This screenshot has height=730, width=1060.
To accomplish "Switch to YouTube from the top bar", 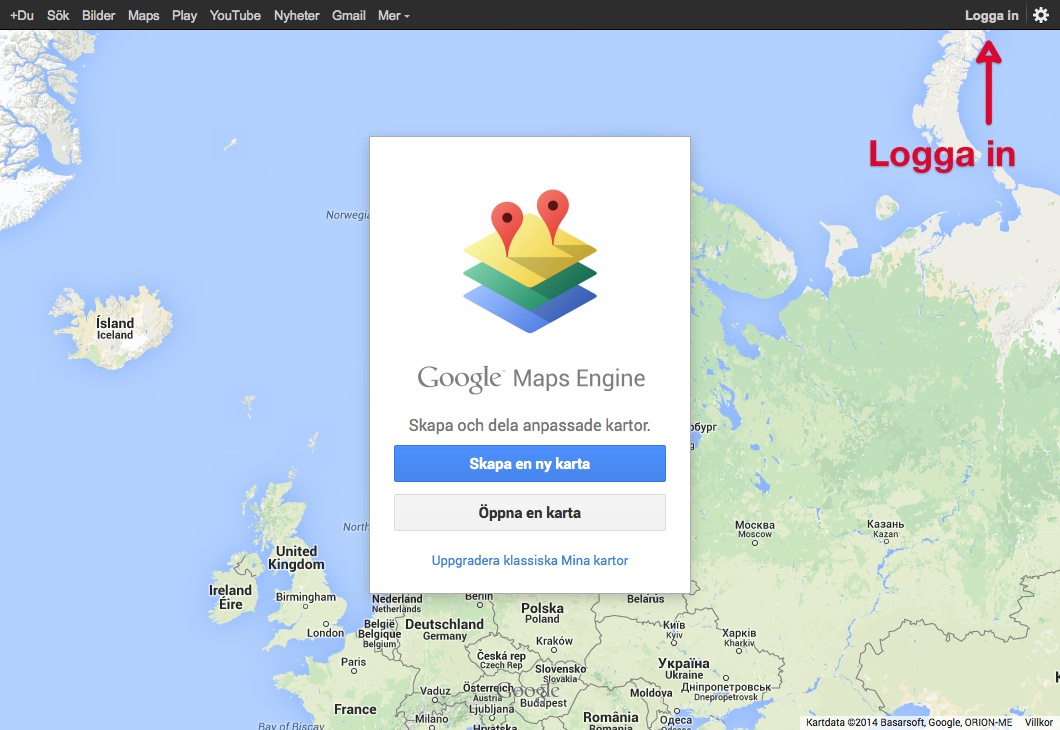I will click(235, 15).
